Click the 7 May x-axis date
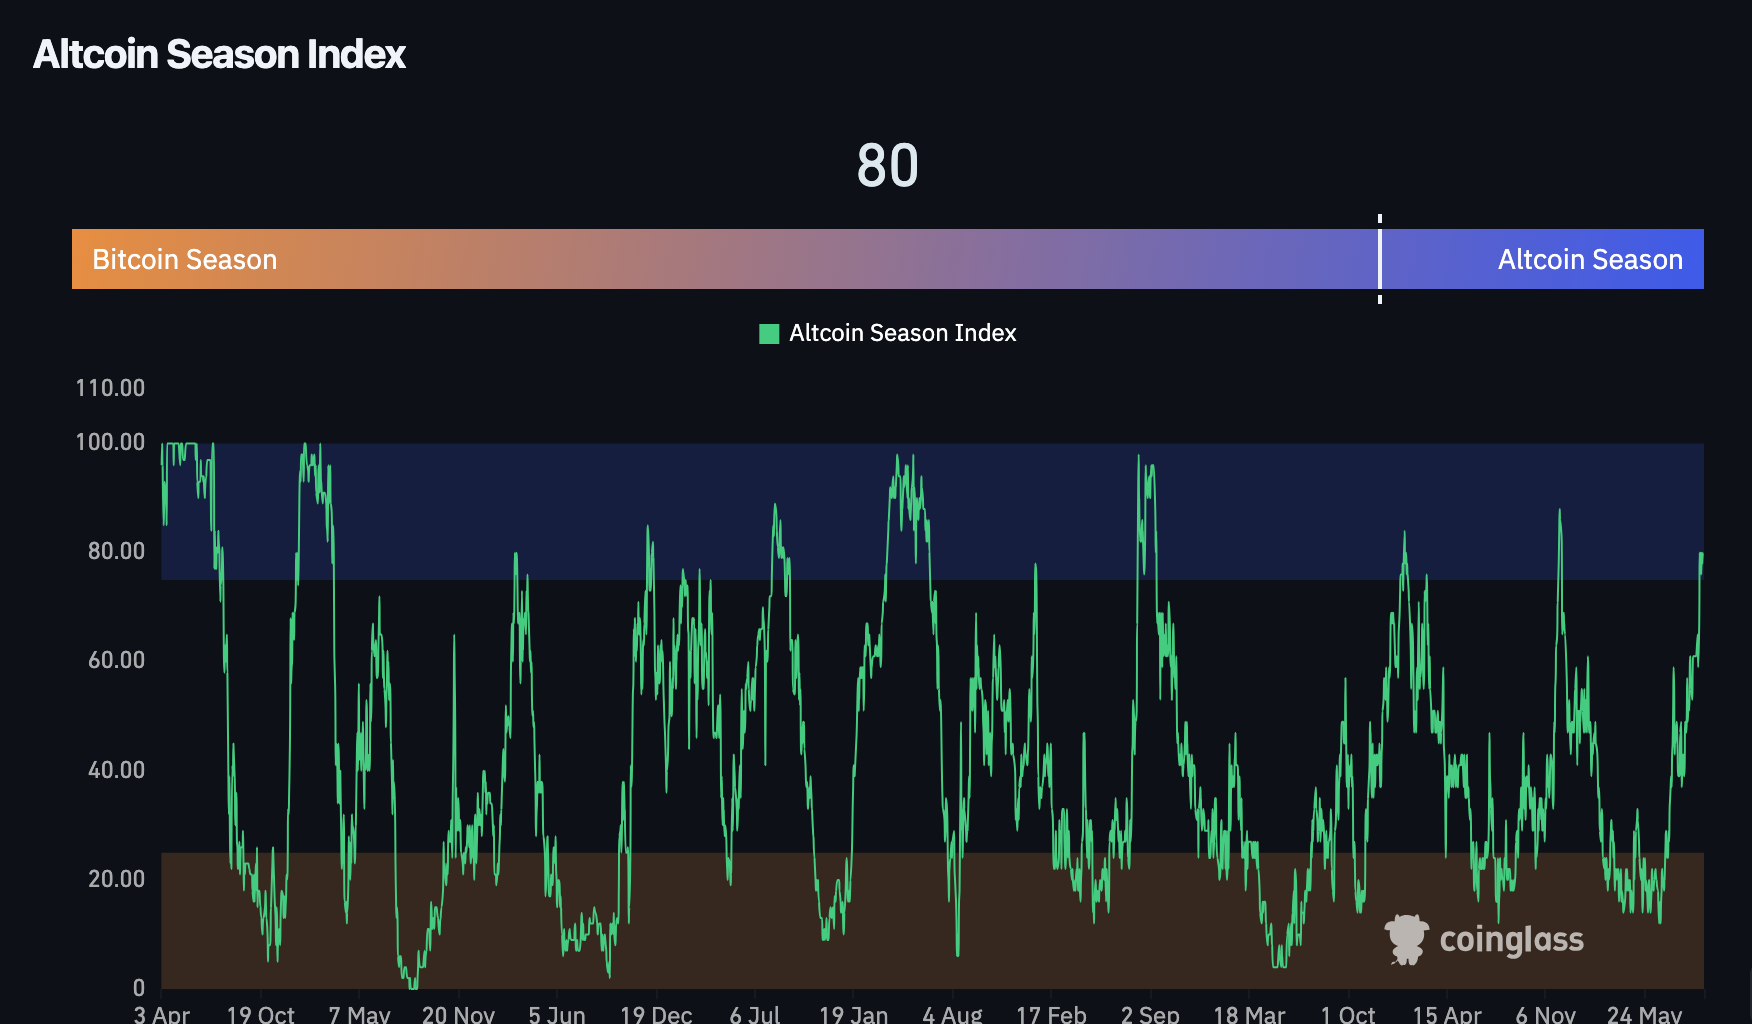 pos(359,1014)
